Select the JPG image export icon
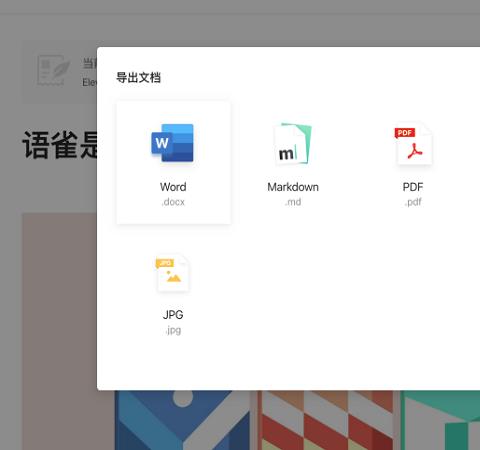This screenshot has width=480, height=450. click(172, 273)
